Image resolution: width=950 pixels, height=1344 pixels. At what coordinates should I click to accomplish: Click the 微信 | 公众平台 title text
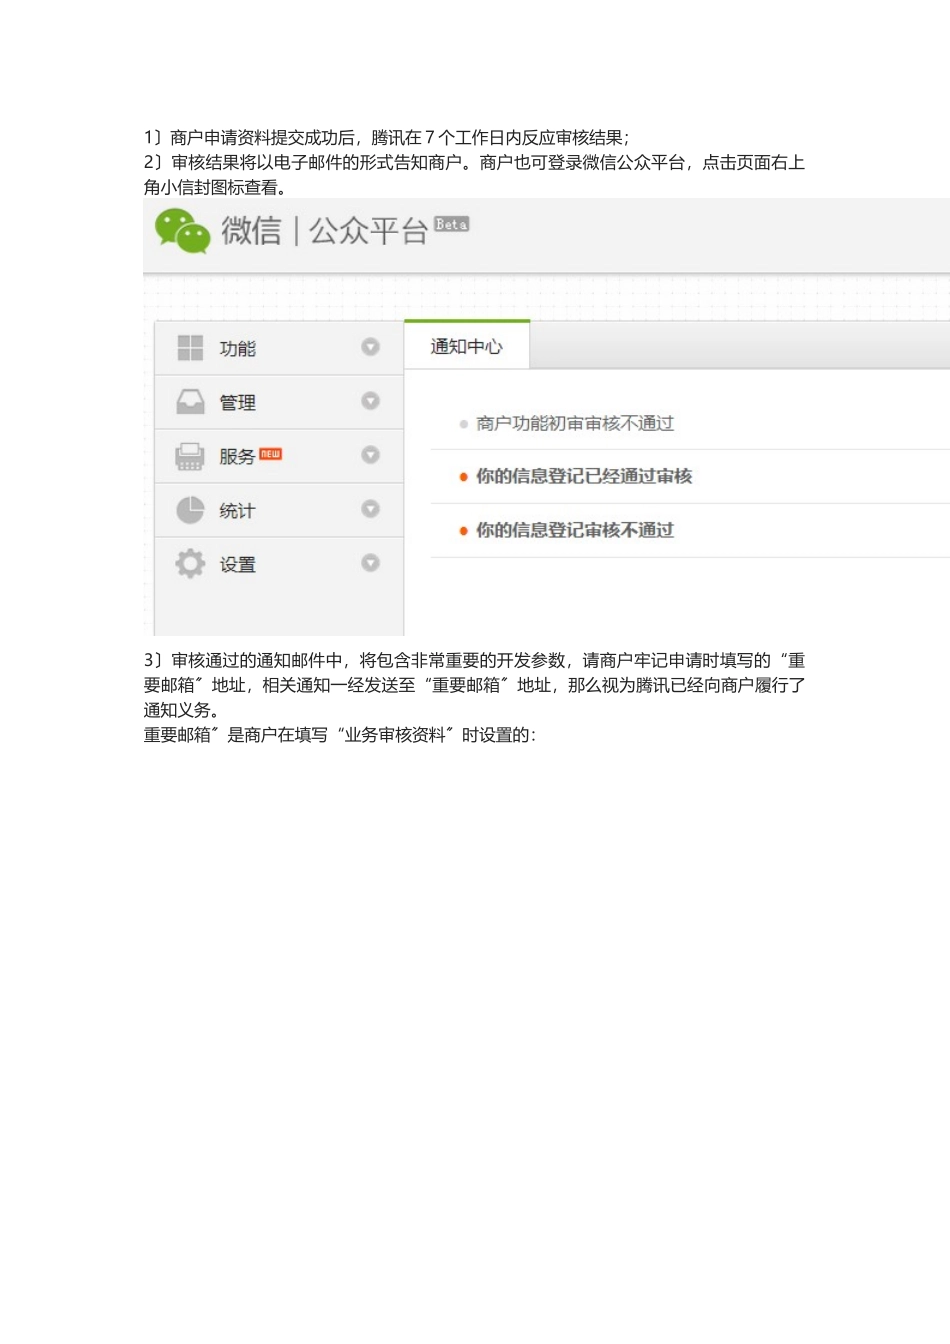(324, 231)
